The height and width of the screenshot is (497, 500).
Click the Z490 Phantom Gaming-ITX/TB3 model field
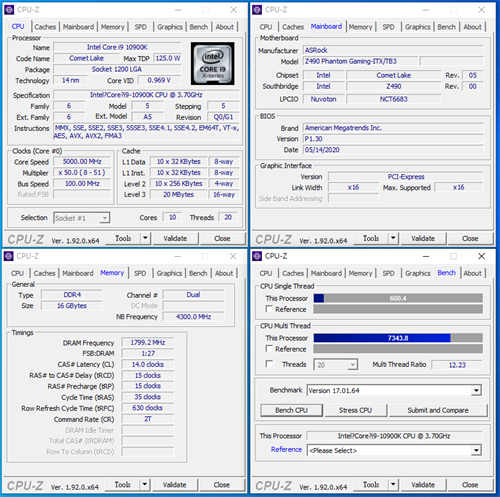(360, 61)
